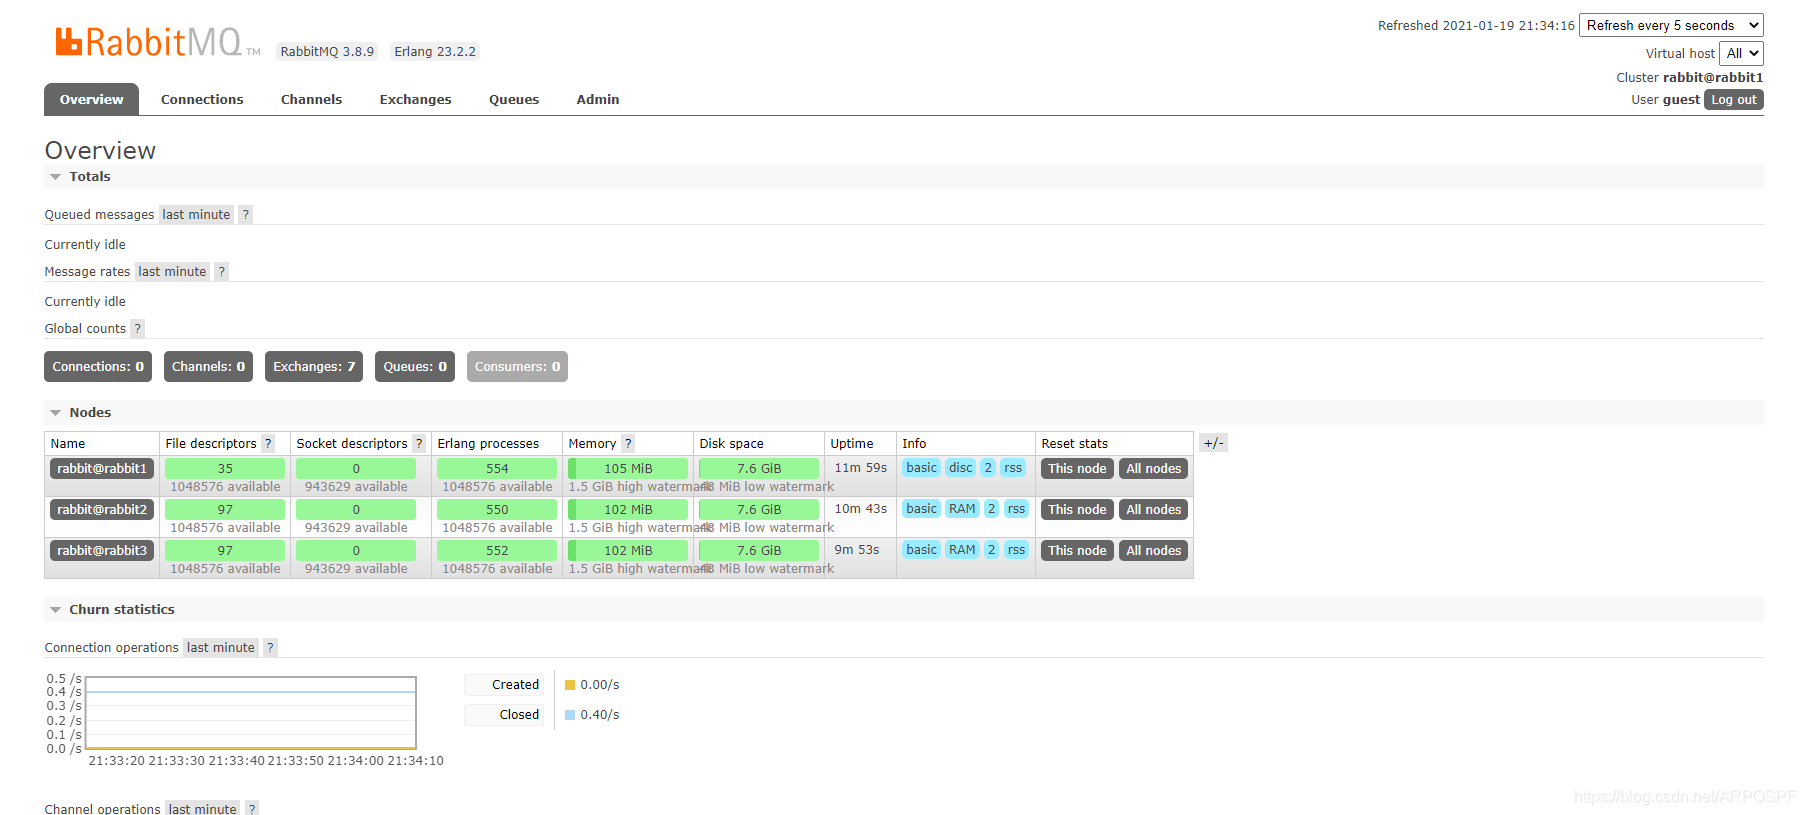Open the Virtual host dropdown
Screen dimensions: 1806x815
1741,53
